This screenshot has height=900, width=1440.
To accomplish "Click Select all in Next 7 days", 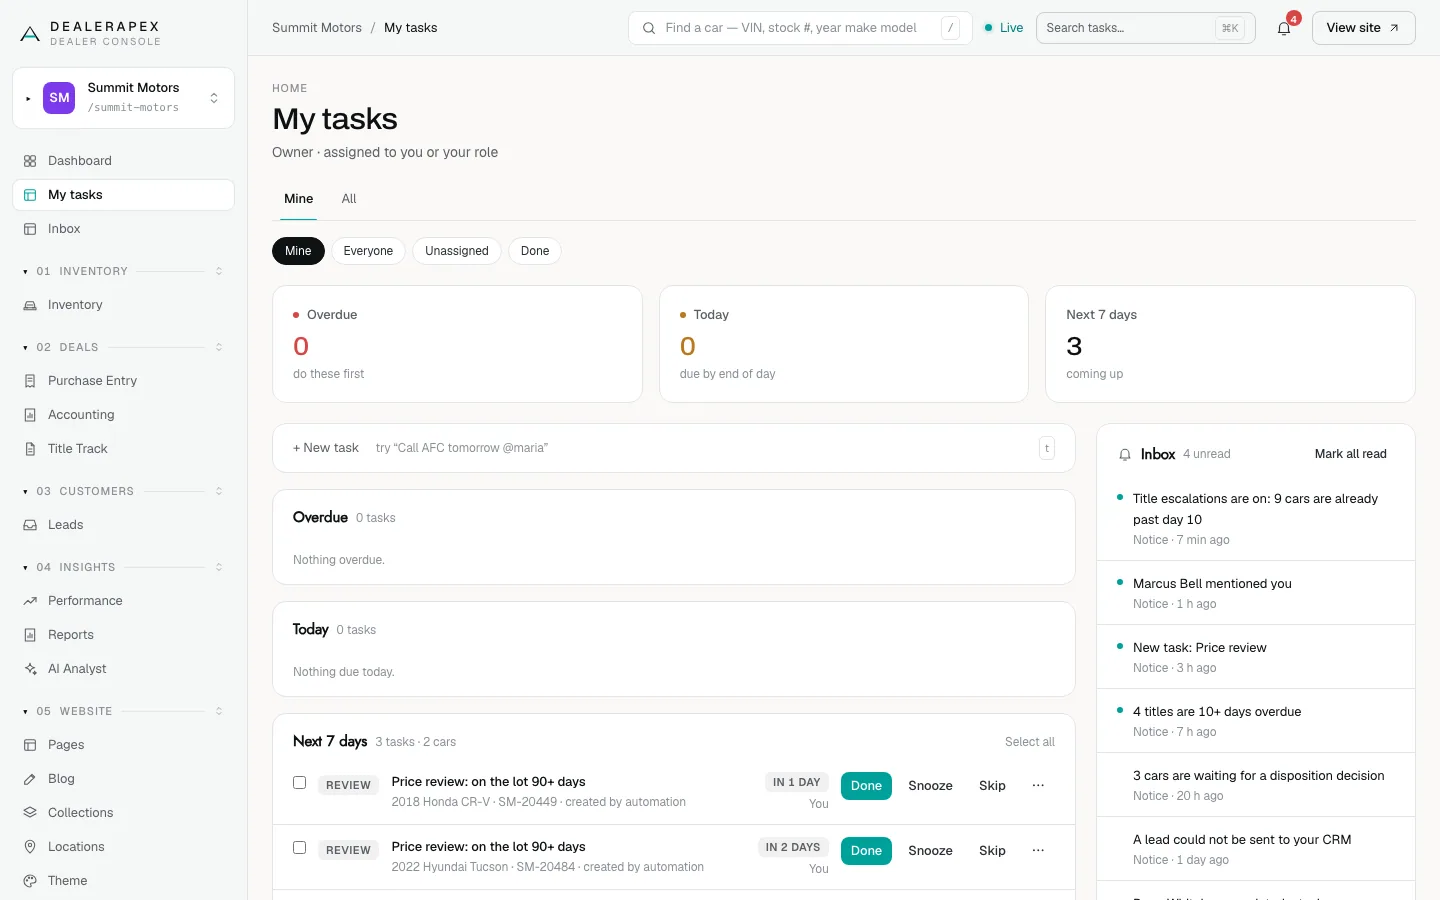I will [x=1030, y=742].
